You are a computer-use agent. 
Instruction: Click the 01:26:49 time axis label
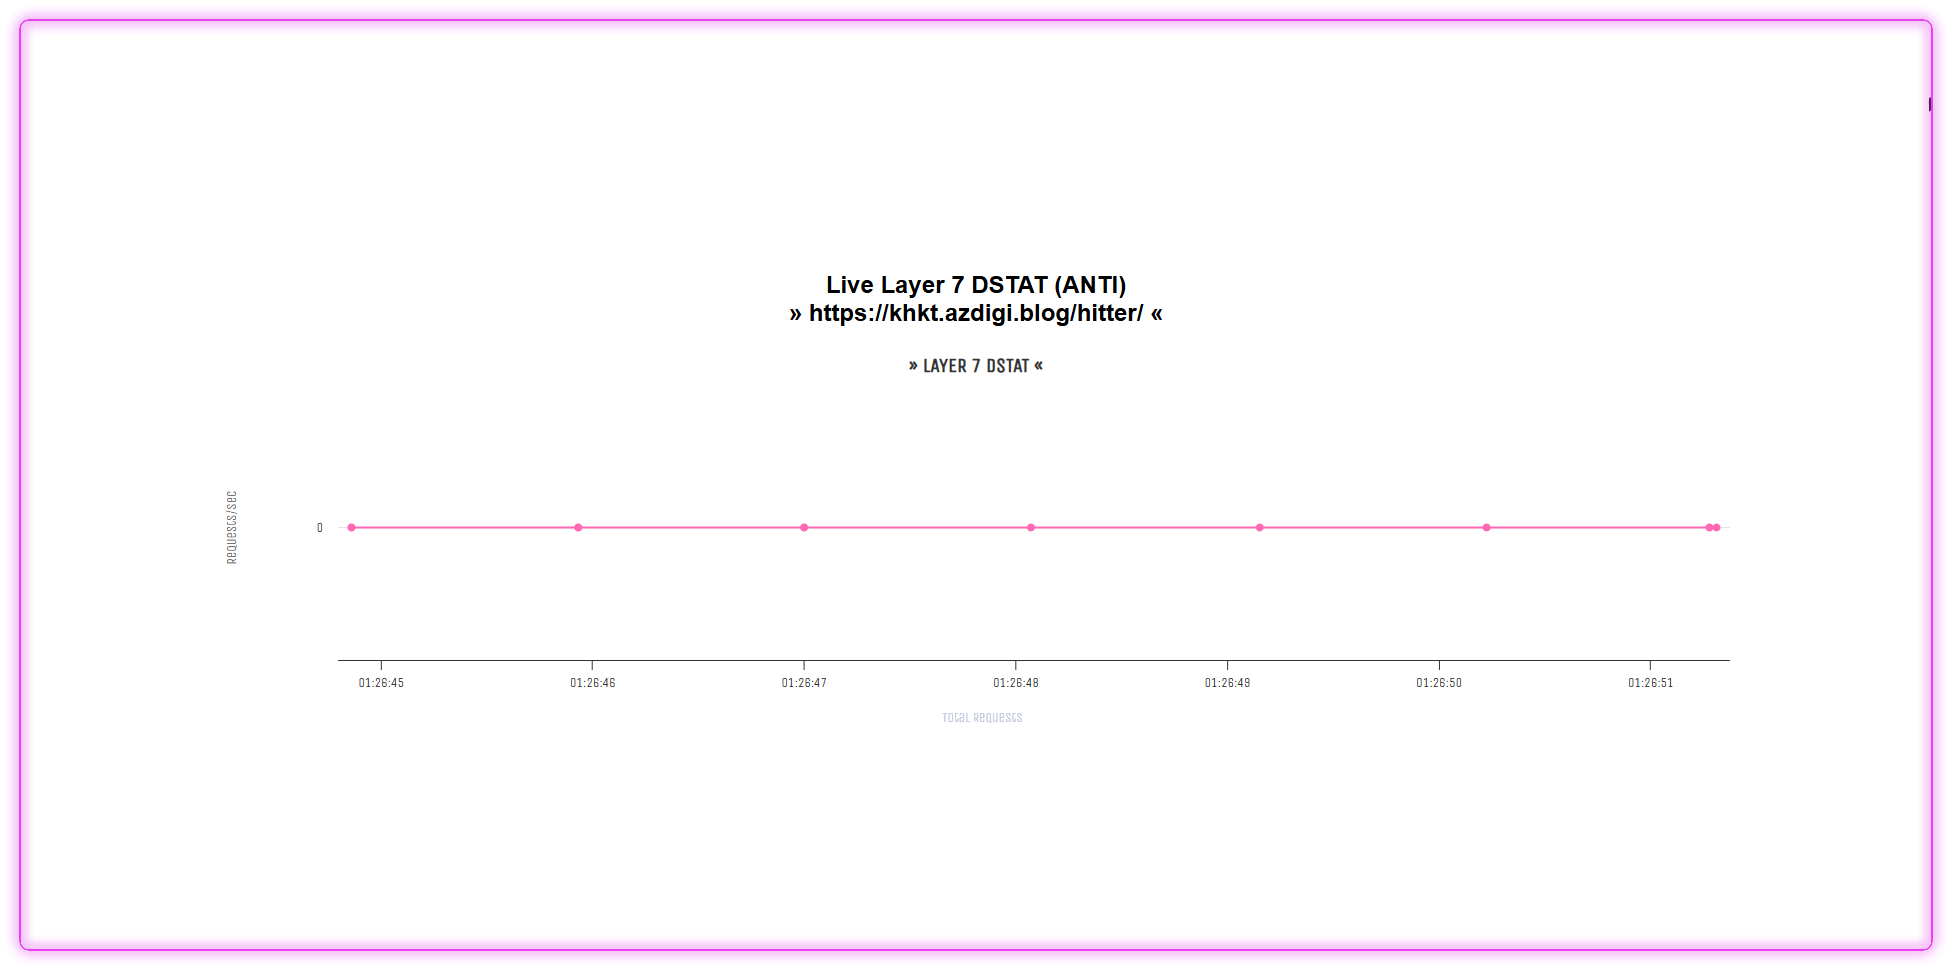click(1227, 683)
